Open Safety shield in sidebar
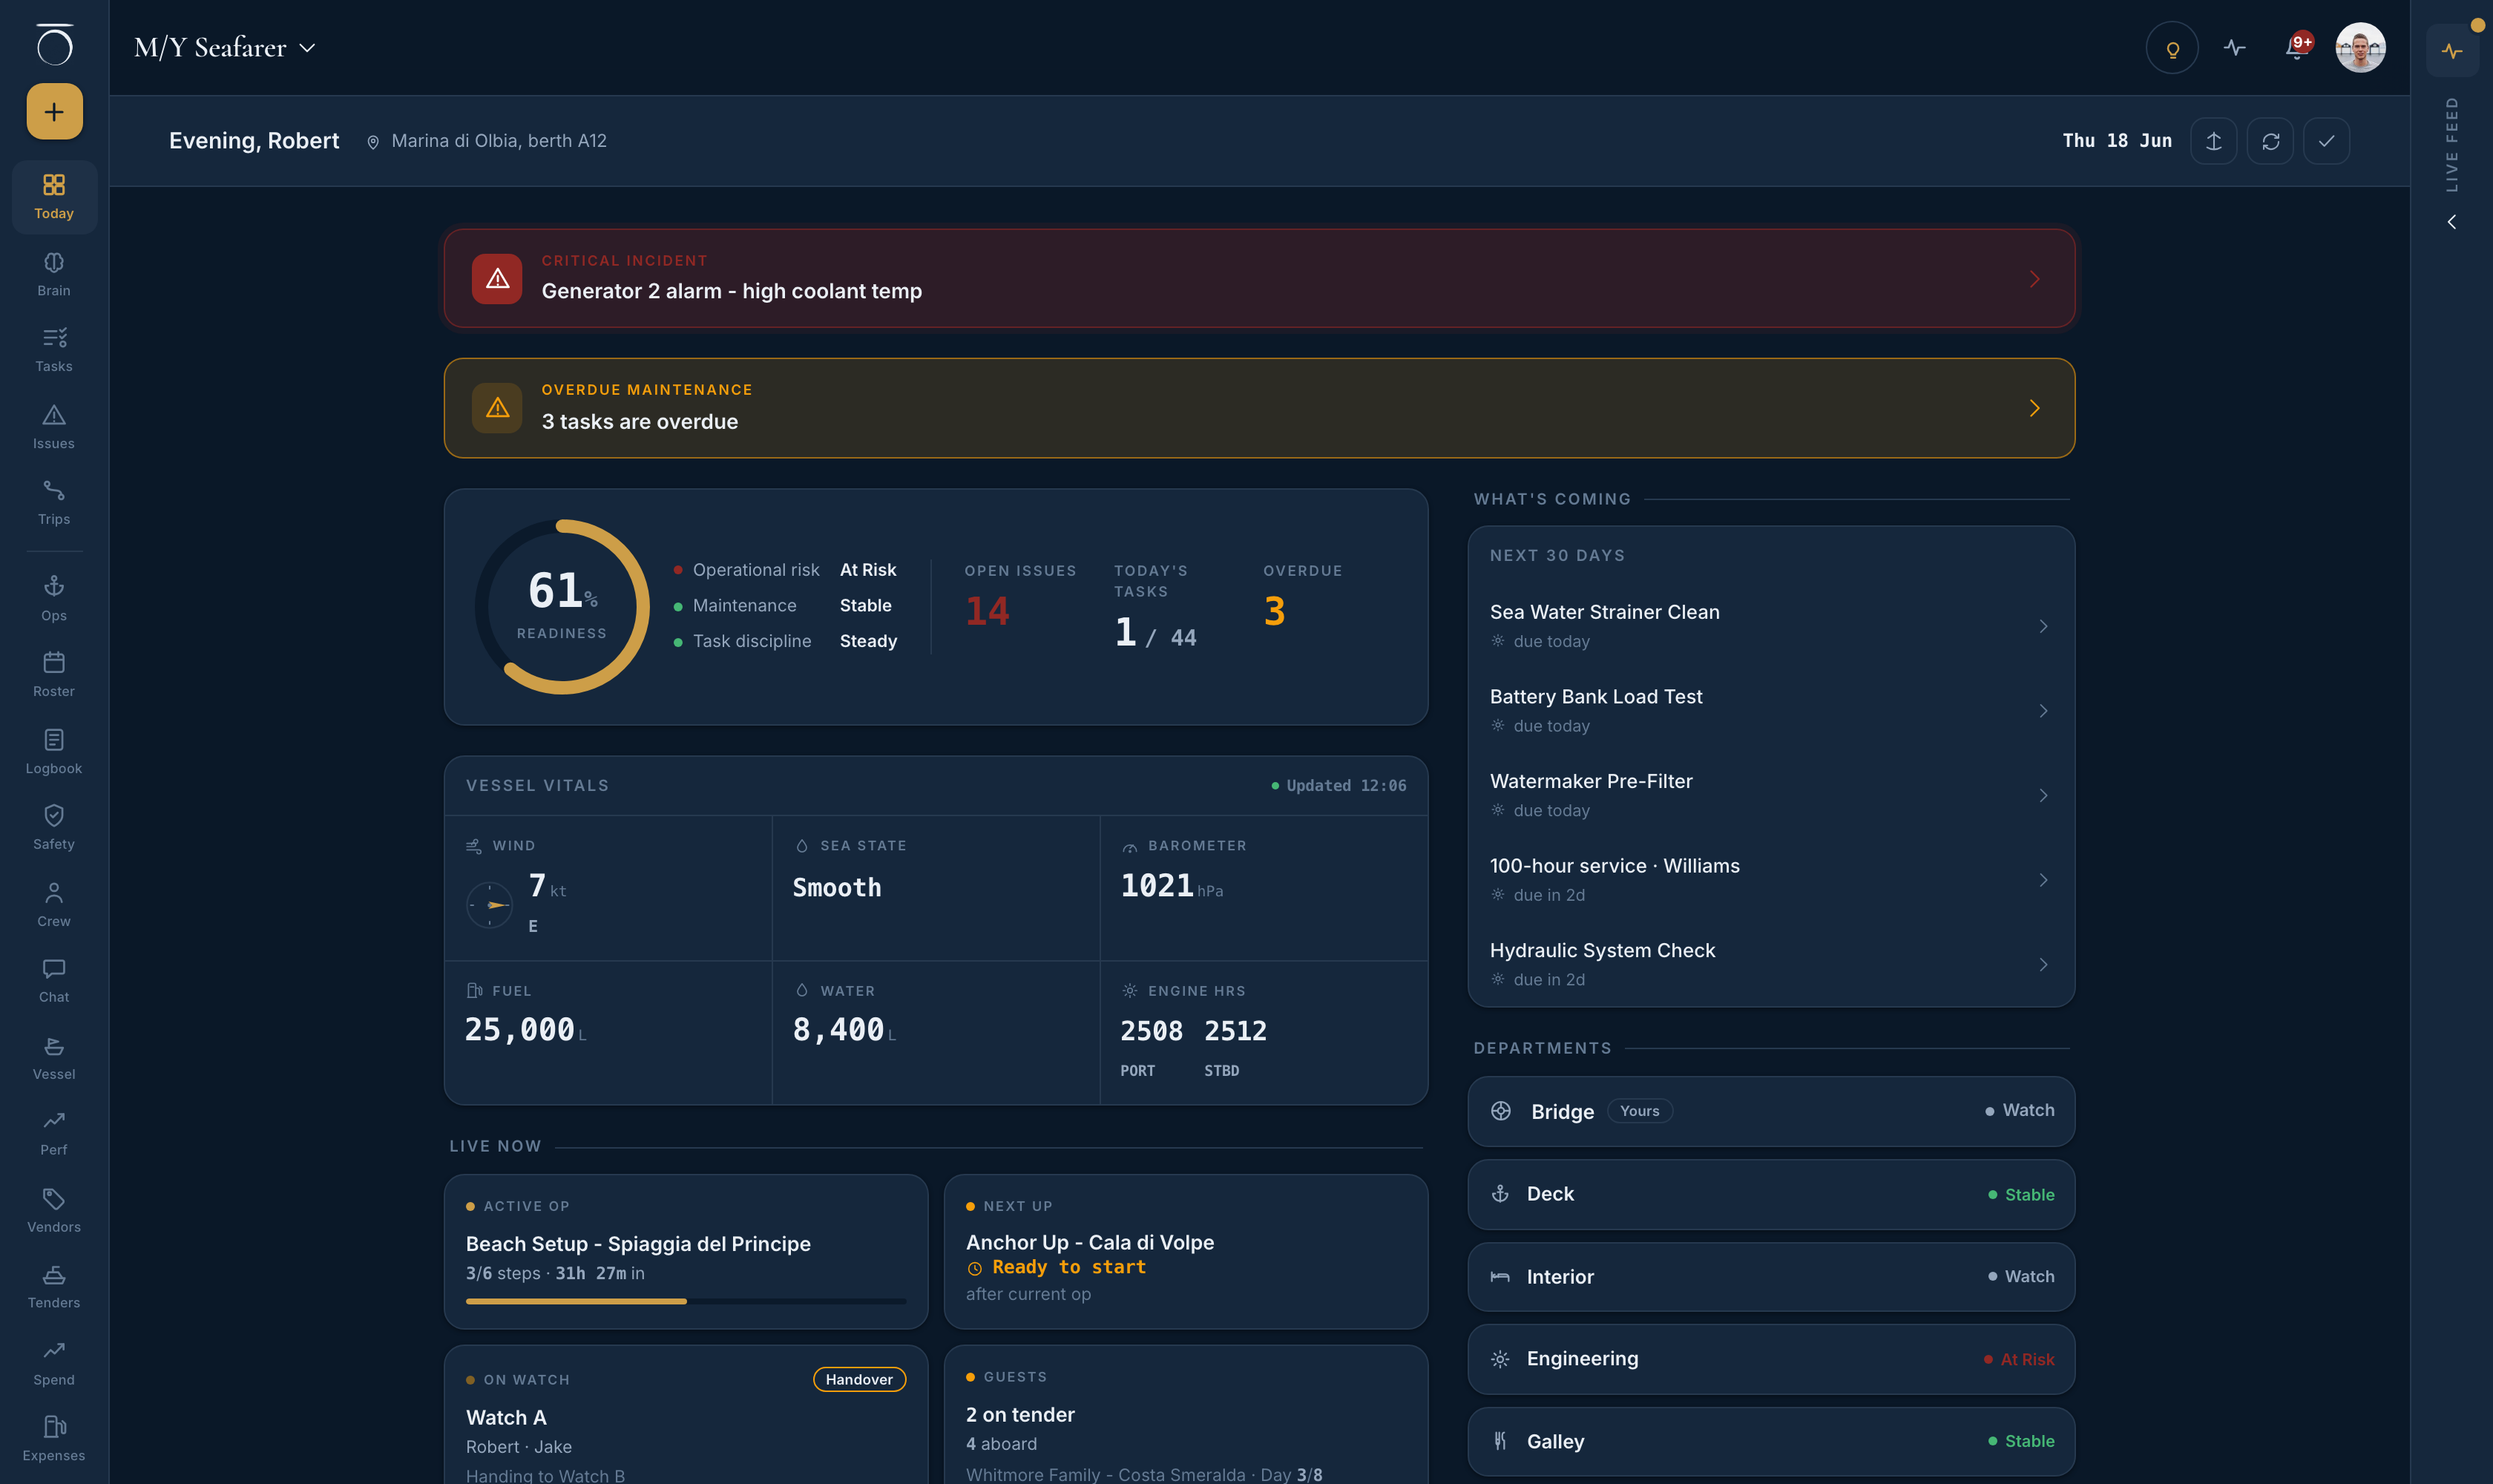The height and width of the screenshot is (1484, 2493). pyautogui.click(x=54, y=828)
